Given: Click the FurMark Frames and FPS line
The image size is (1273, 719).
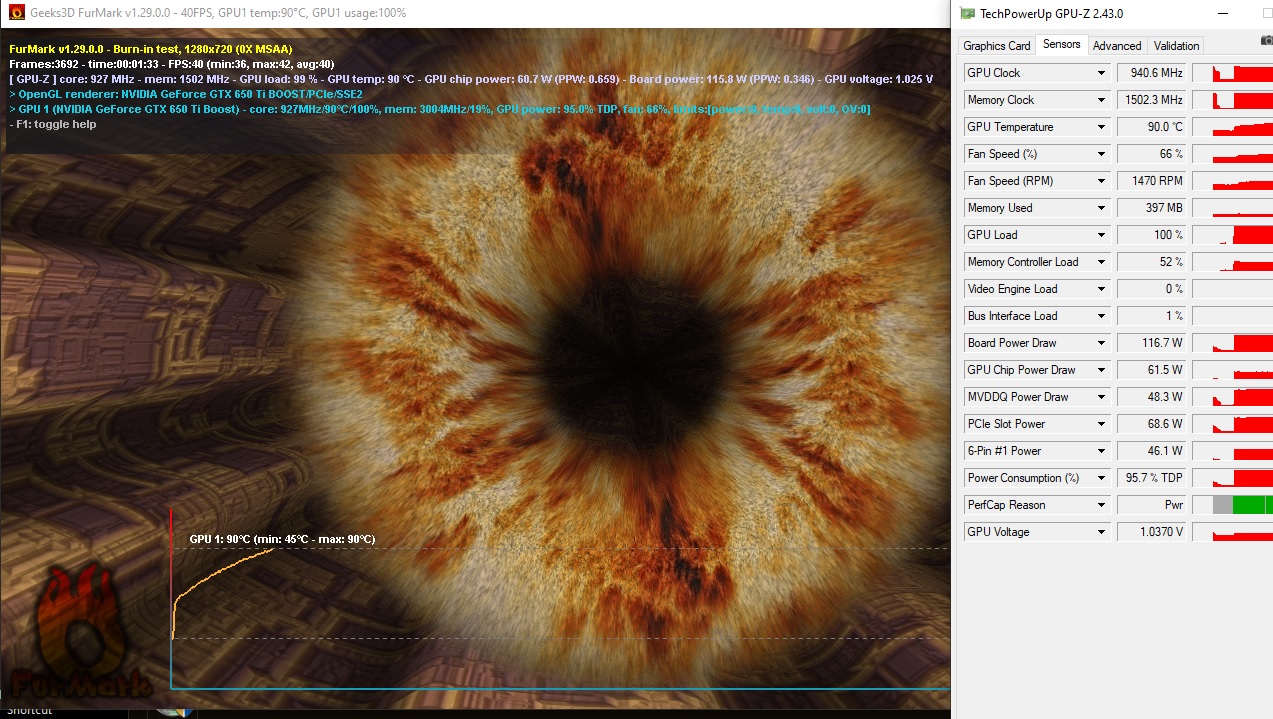Looking at the screenshot, I should 171,64.
